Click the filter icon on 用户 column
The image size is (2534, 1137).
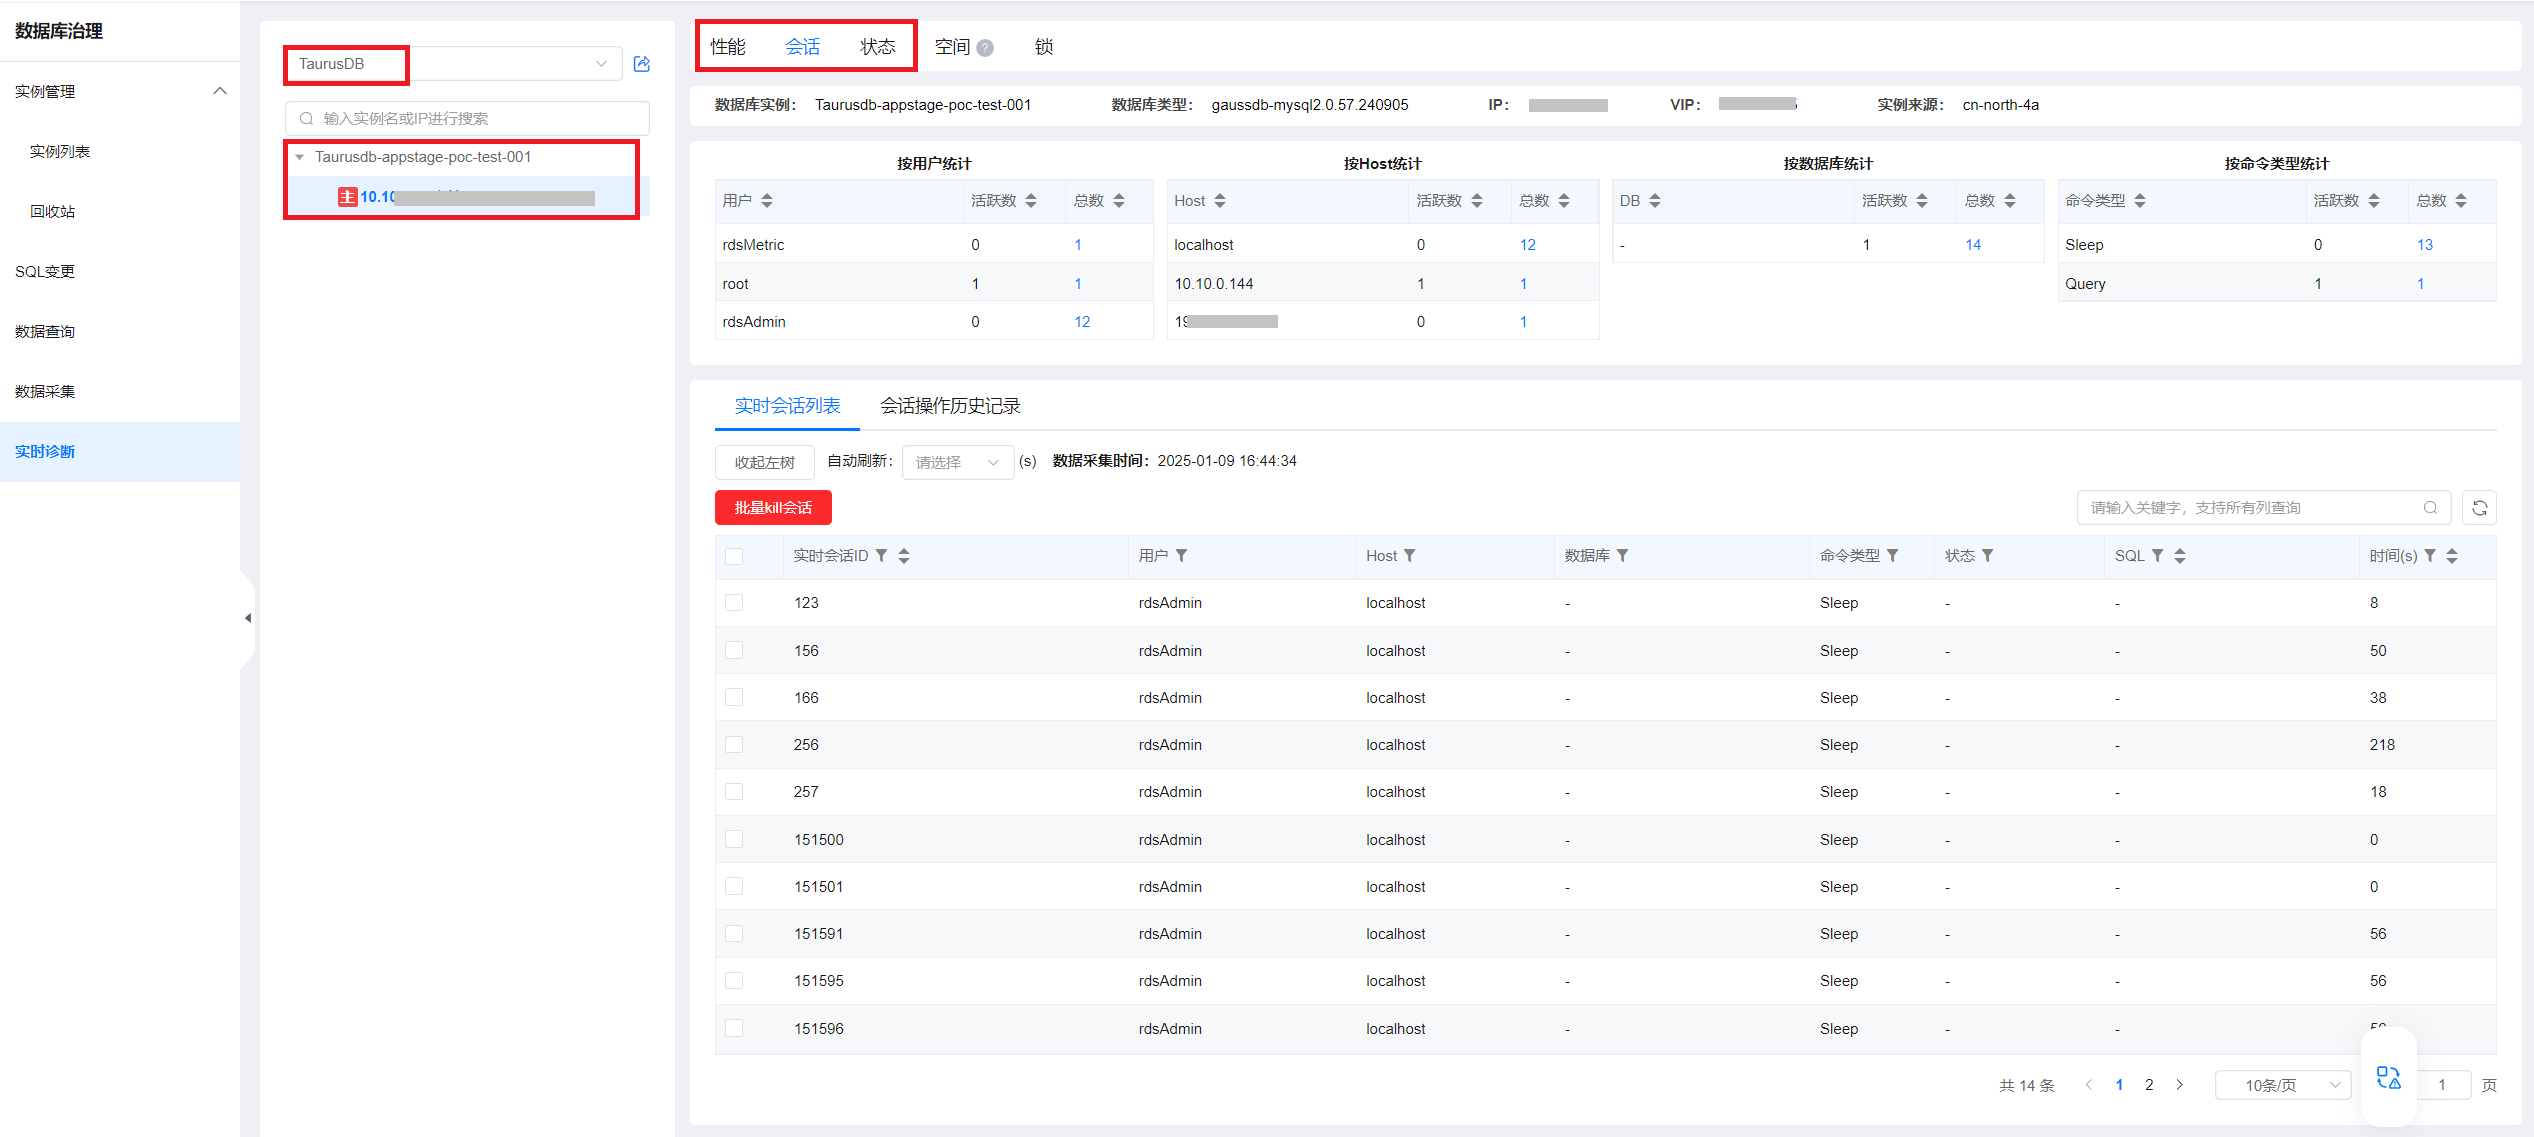click(1181, 556)
